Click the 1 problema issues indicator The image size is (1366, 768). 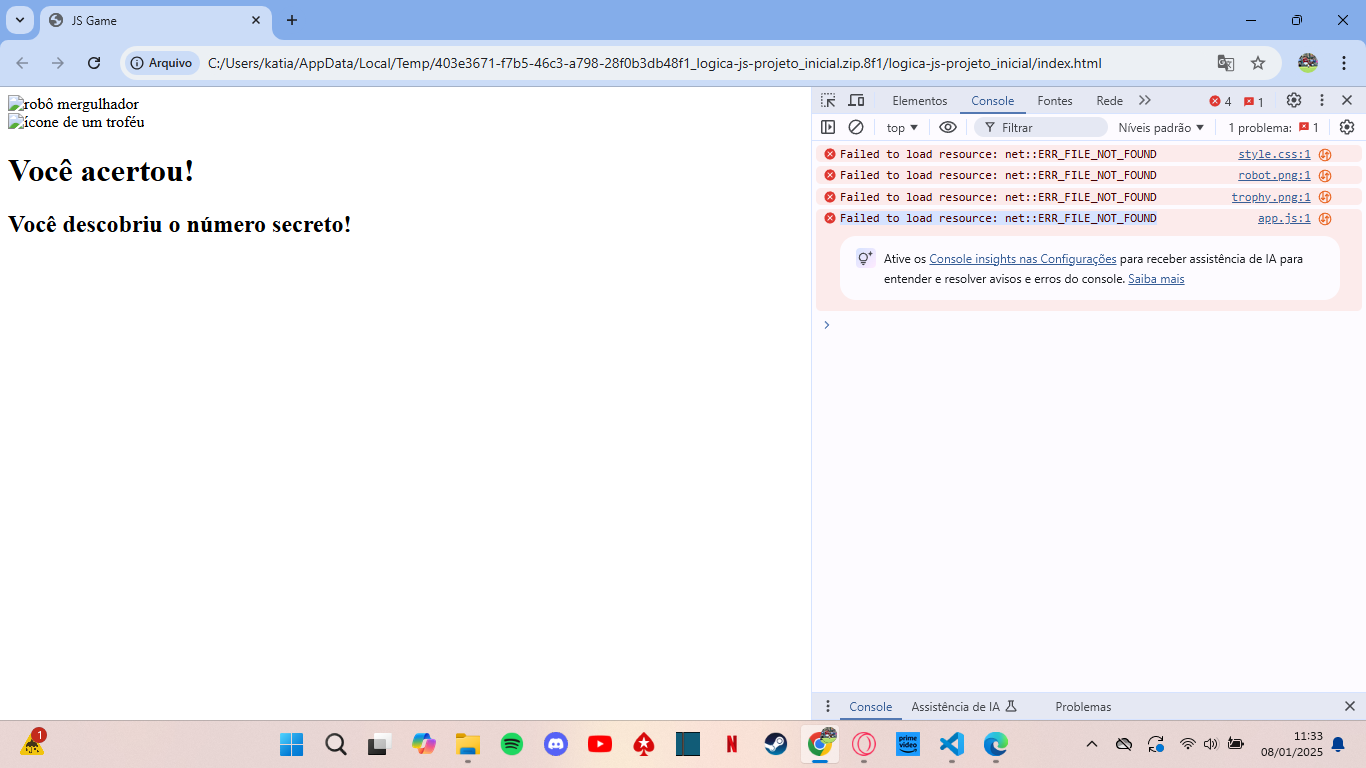point(1273,127)
